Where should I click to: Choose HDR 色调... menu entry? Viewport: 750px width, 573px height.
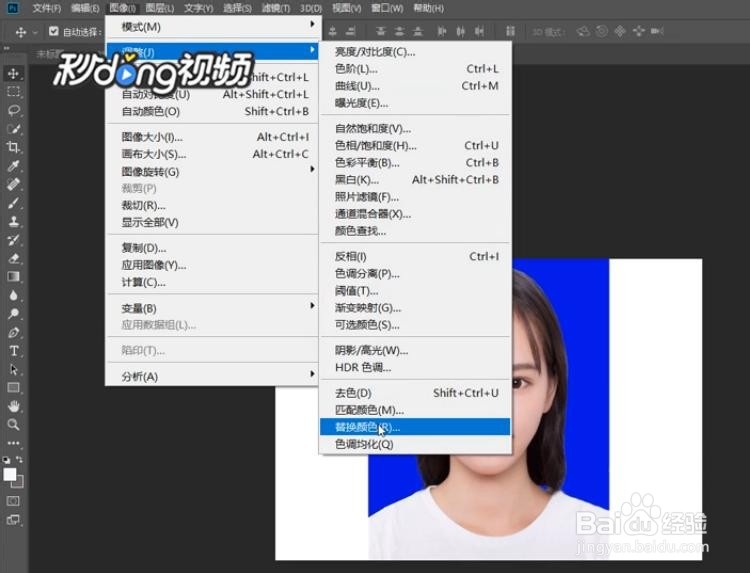pyautogui.click(x=415, y=367)
